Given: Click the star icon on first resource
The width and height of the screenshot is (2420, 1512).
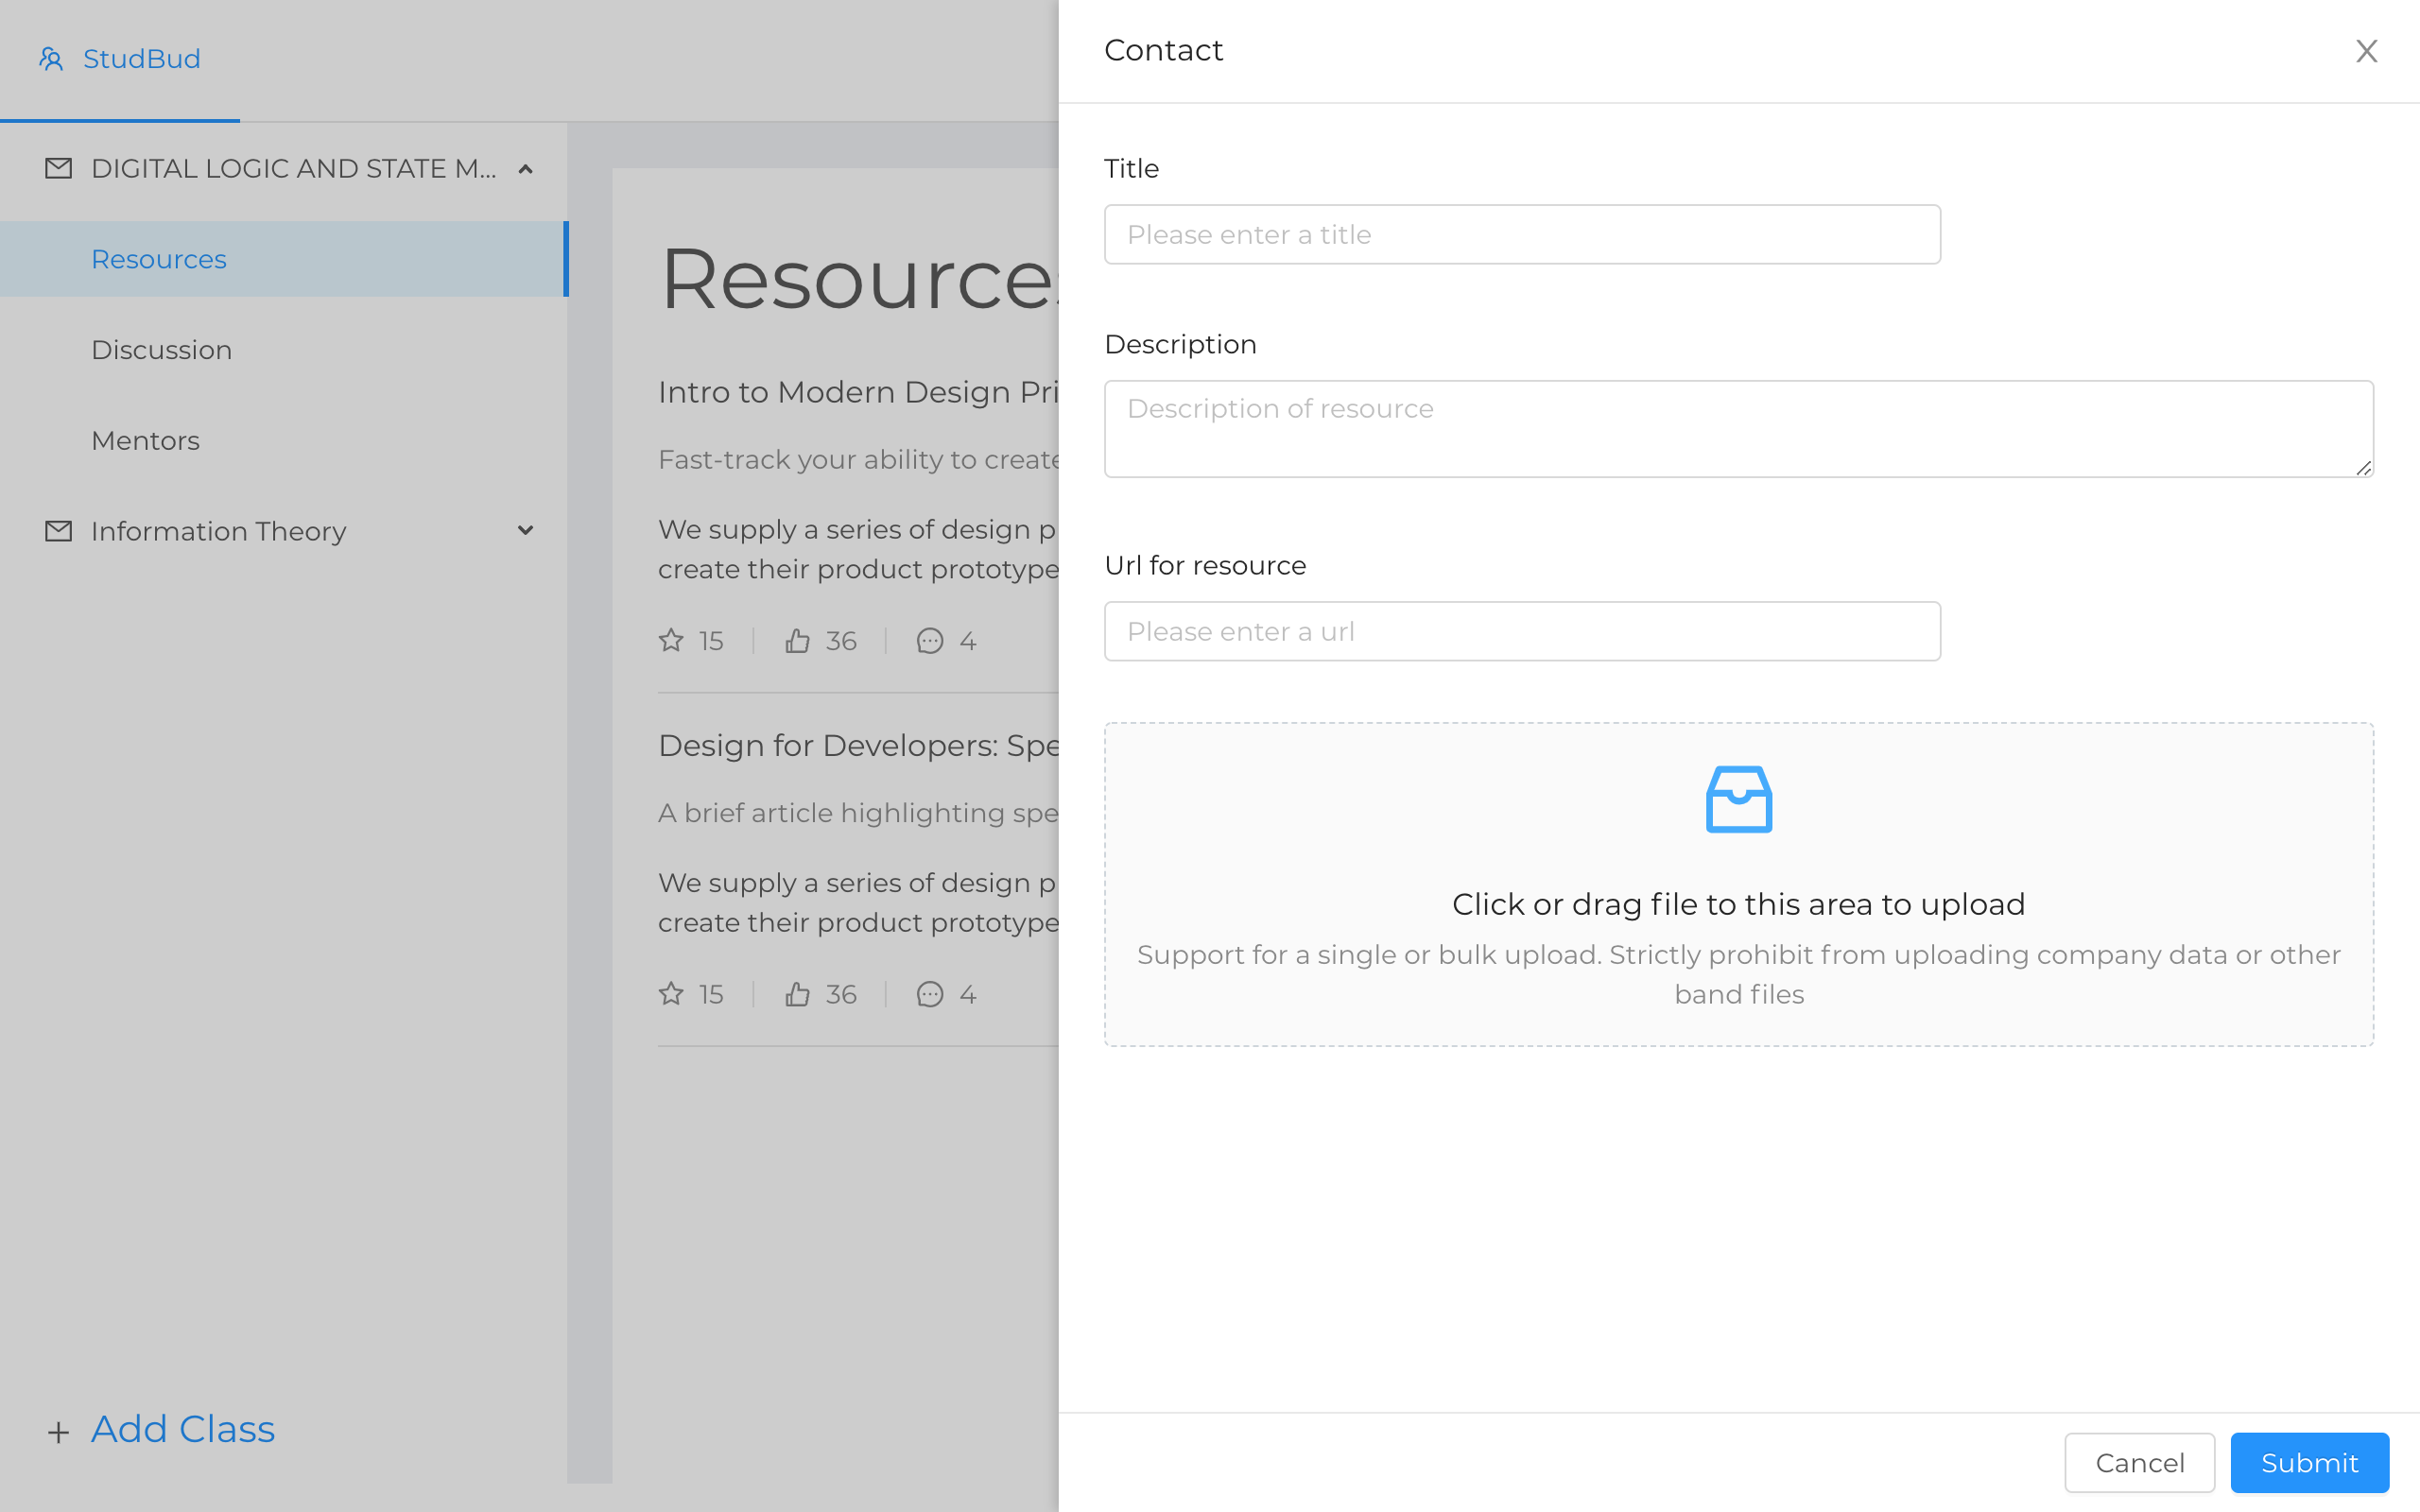Looking at the screenshot, I should click(x=671, y=640).
